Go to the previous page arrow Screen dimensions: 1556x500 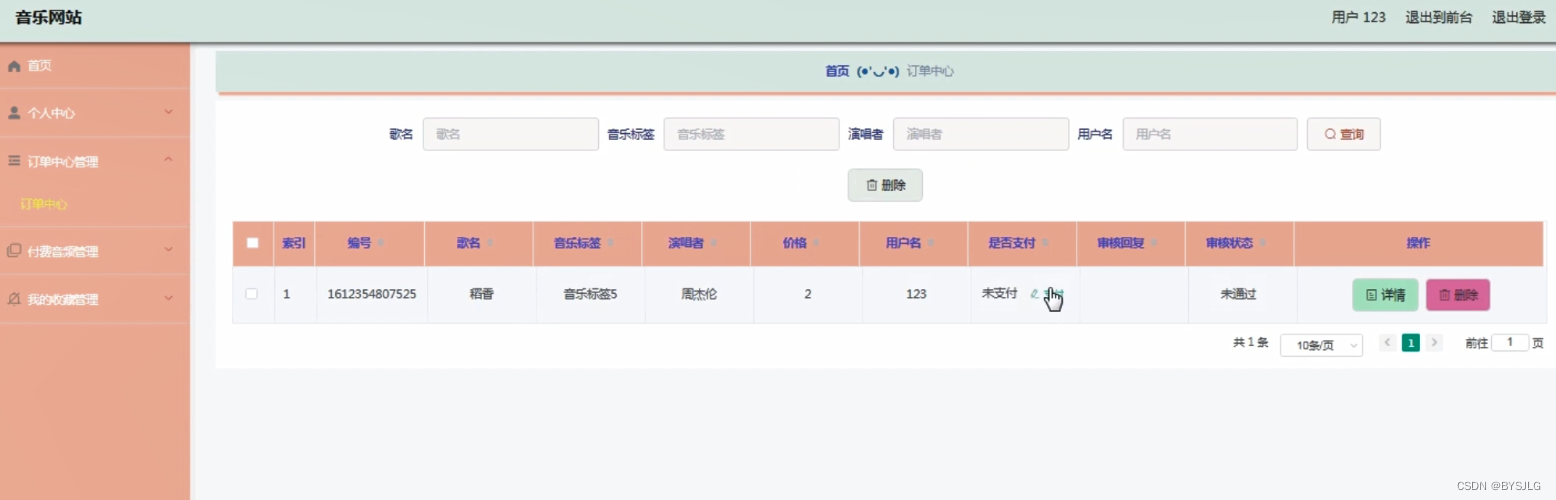[1388, 343]
